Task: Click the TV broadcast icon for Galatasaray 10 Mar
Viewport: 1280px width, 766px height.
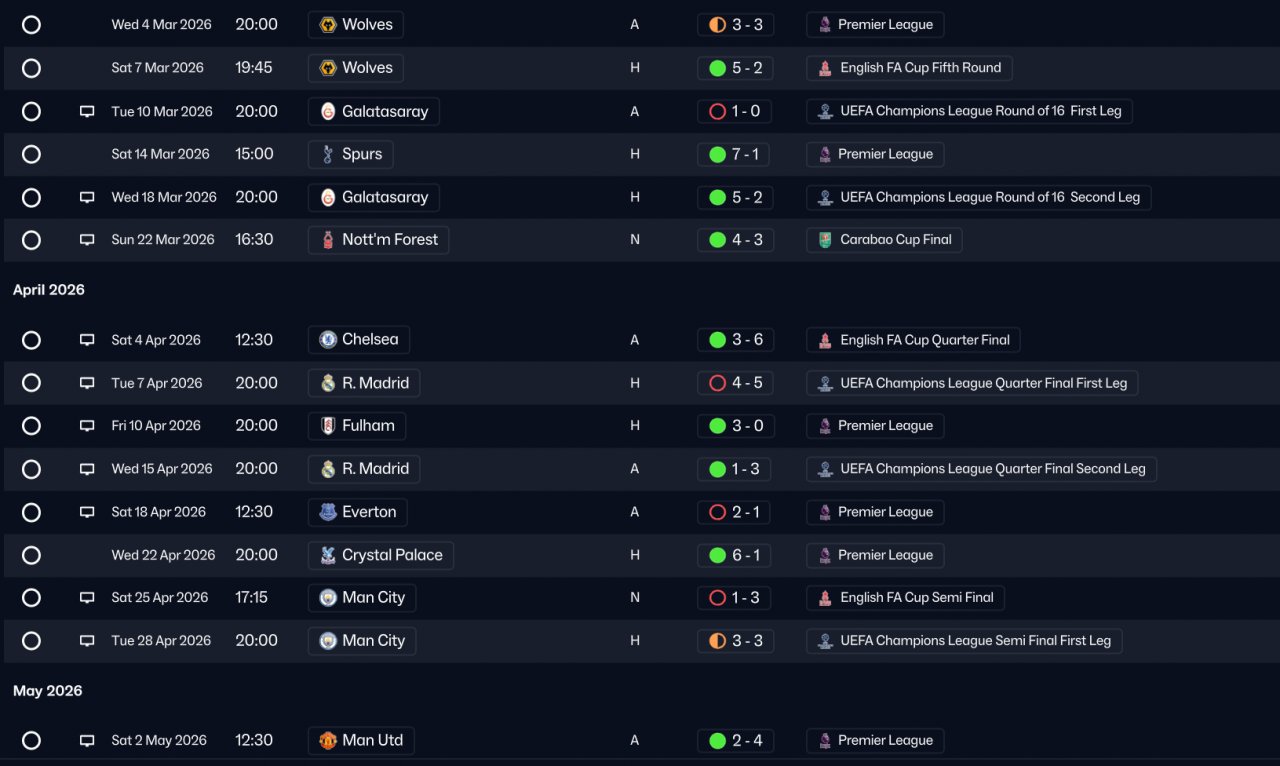Action: [x=87, y=112]
